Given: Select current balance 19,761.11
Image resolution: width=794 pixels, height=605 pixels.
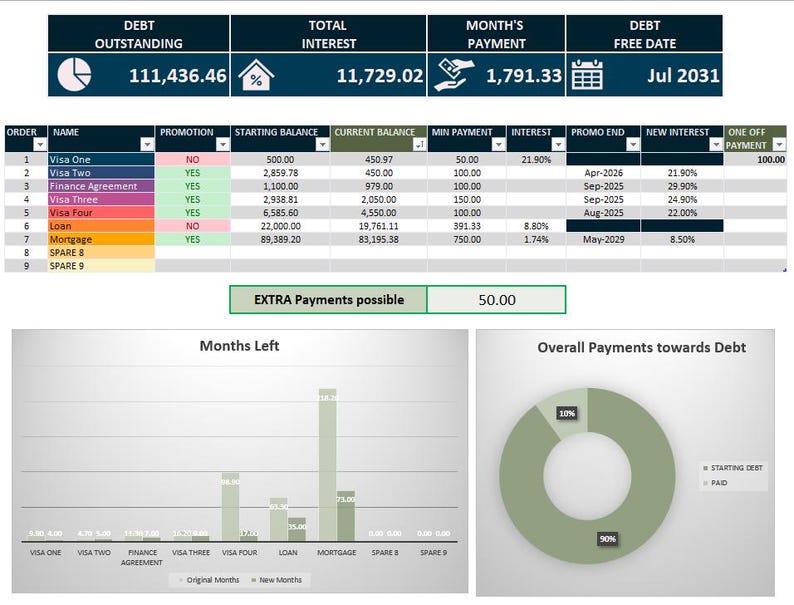Looking at the screenshot, I should [x=379, y=226].
